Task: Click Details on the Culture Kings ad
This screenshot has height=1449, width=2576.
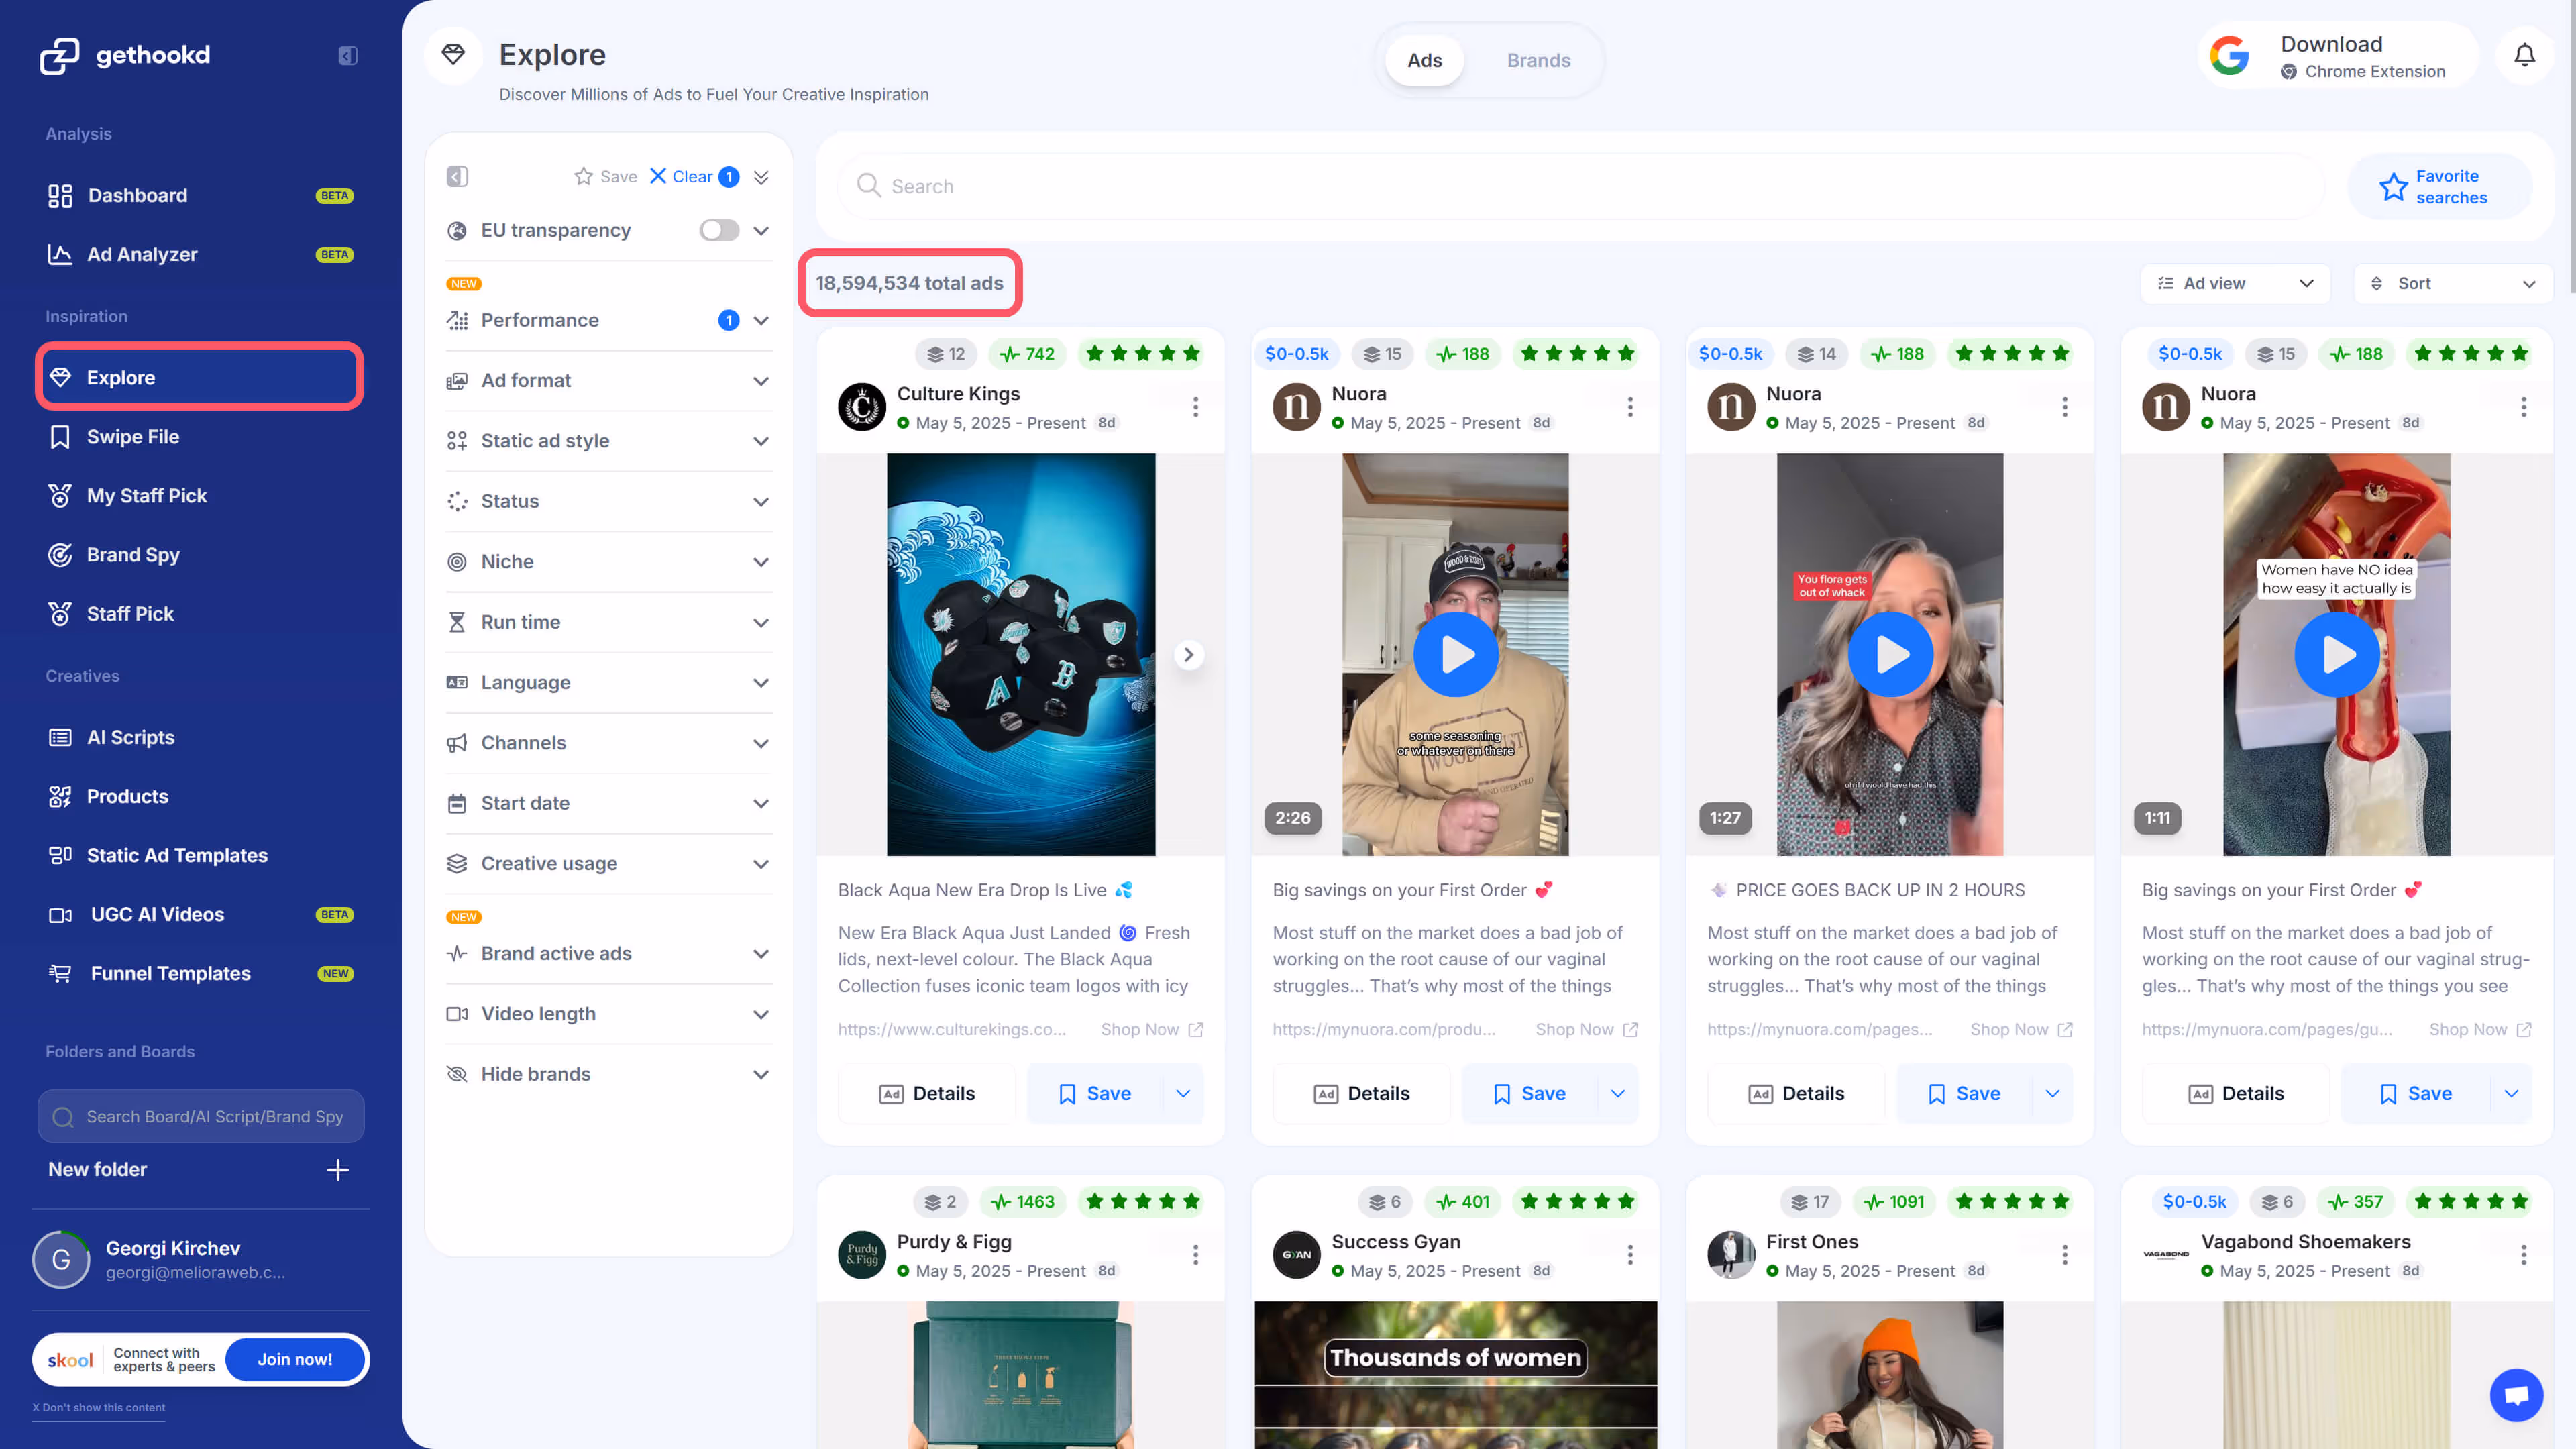Action: [927, 1094]
